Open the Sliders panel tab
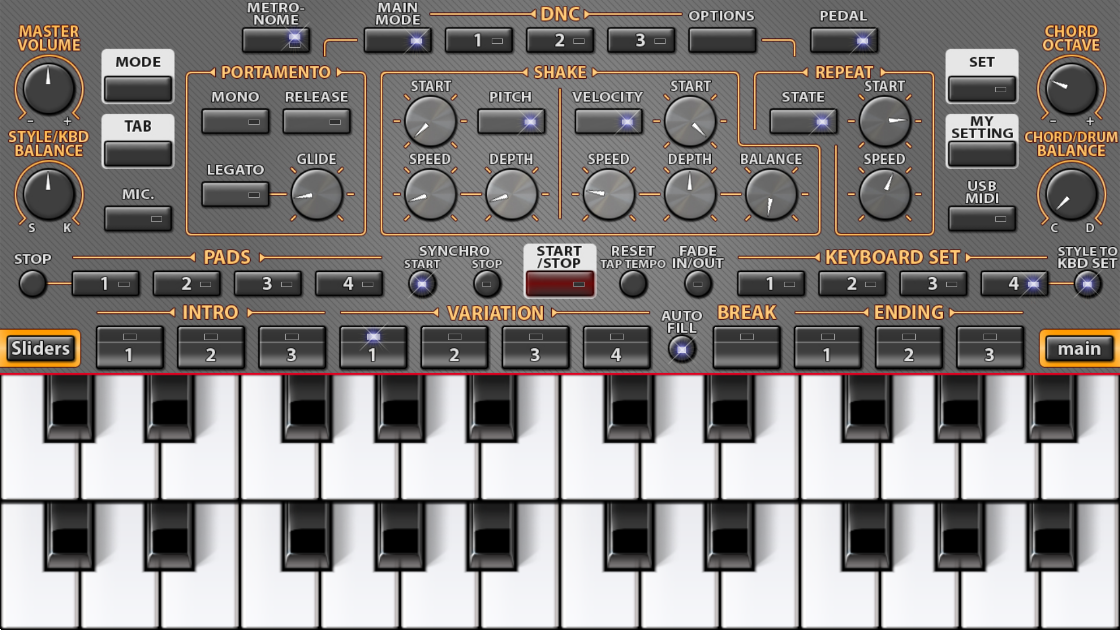The width and height of the screenshot is (1120, 630). [x=41, y=348]
